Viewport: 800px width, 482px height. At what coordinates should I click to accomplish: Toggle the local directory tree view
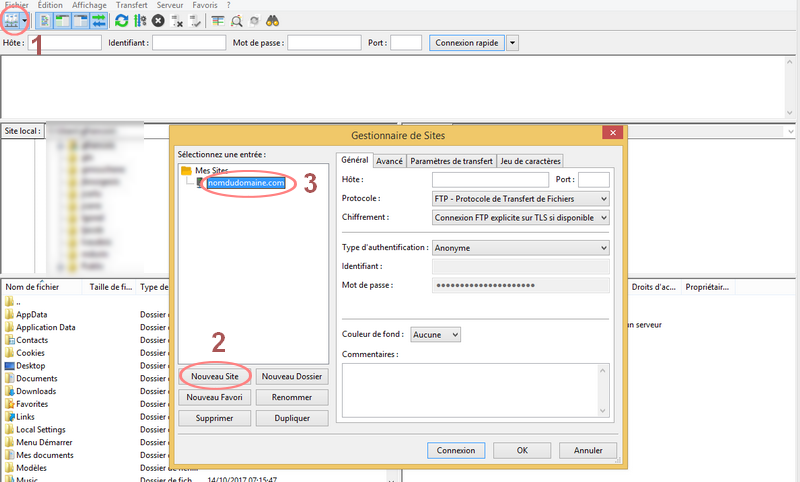[x=62, y=20]
